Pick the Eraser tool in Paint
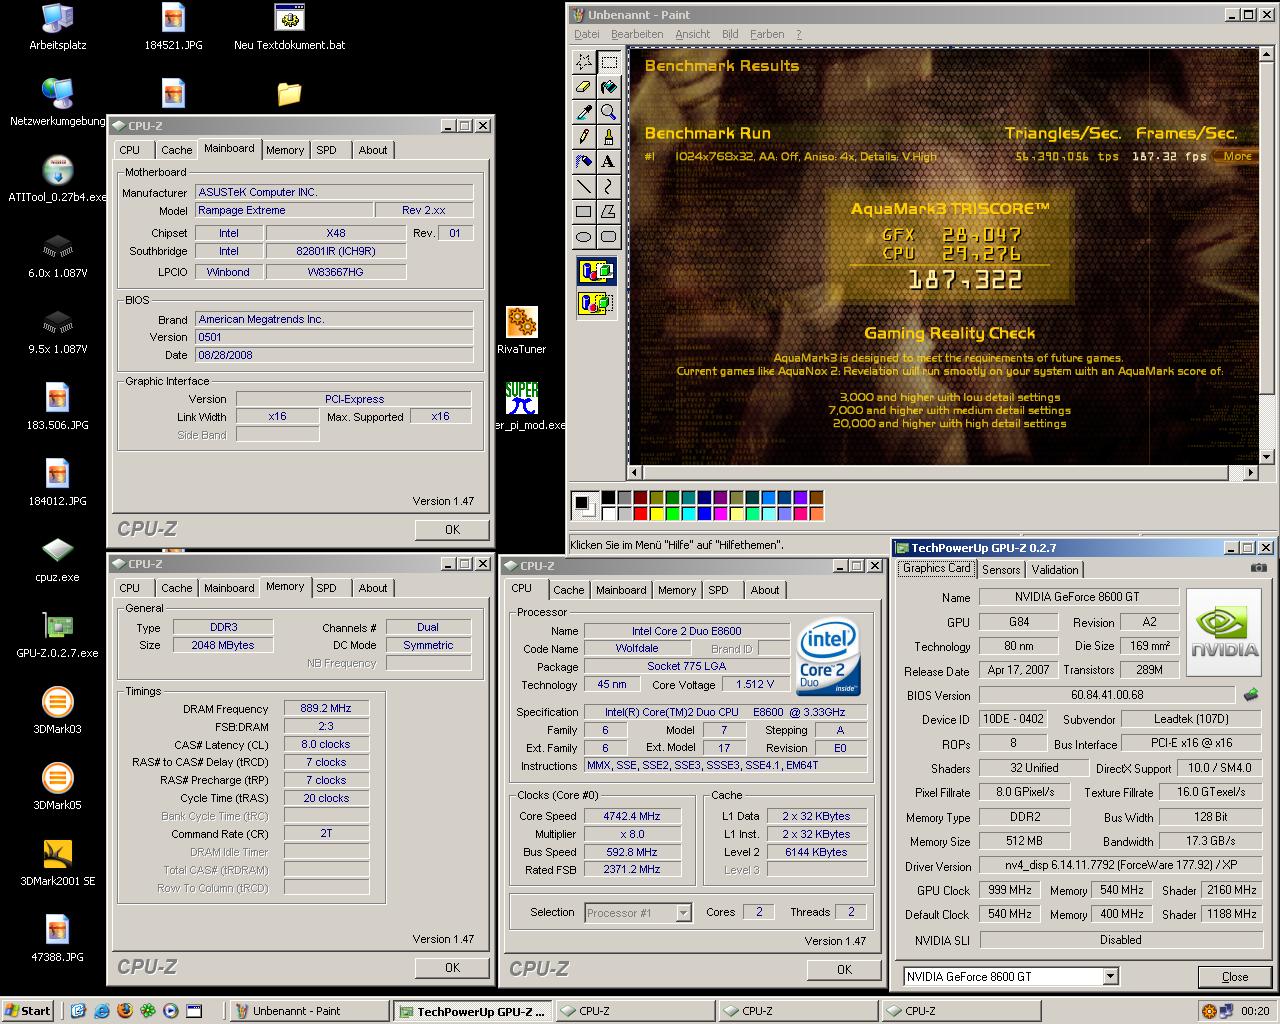 pos(584,87)
